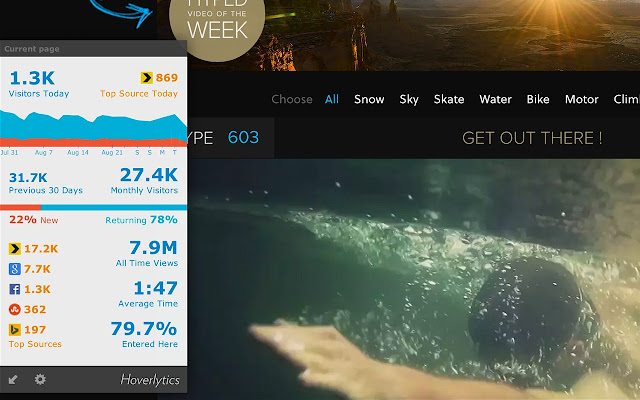The height and width of the screenshot is (400, 640).
Task: Click the visitors area chart
Action: (93, 129)
